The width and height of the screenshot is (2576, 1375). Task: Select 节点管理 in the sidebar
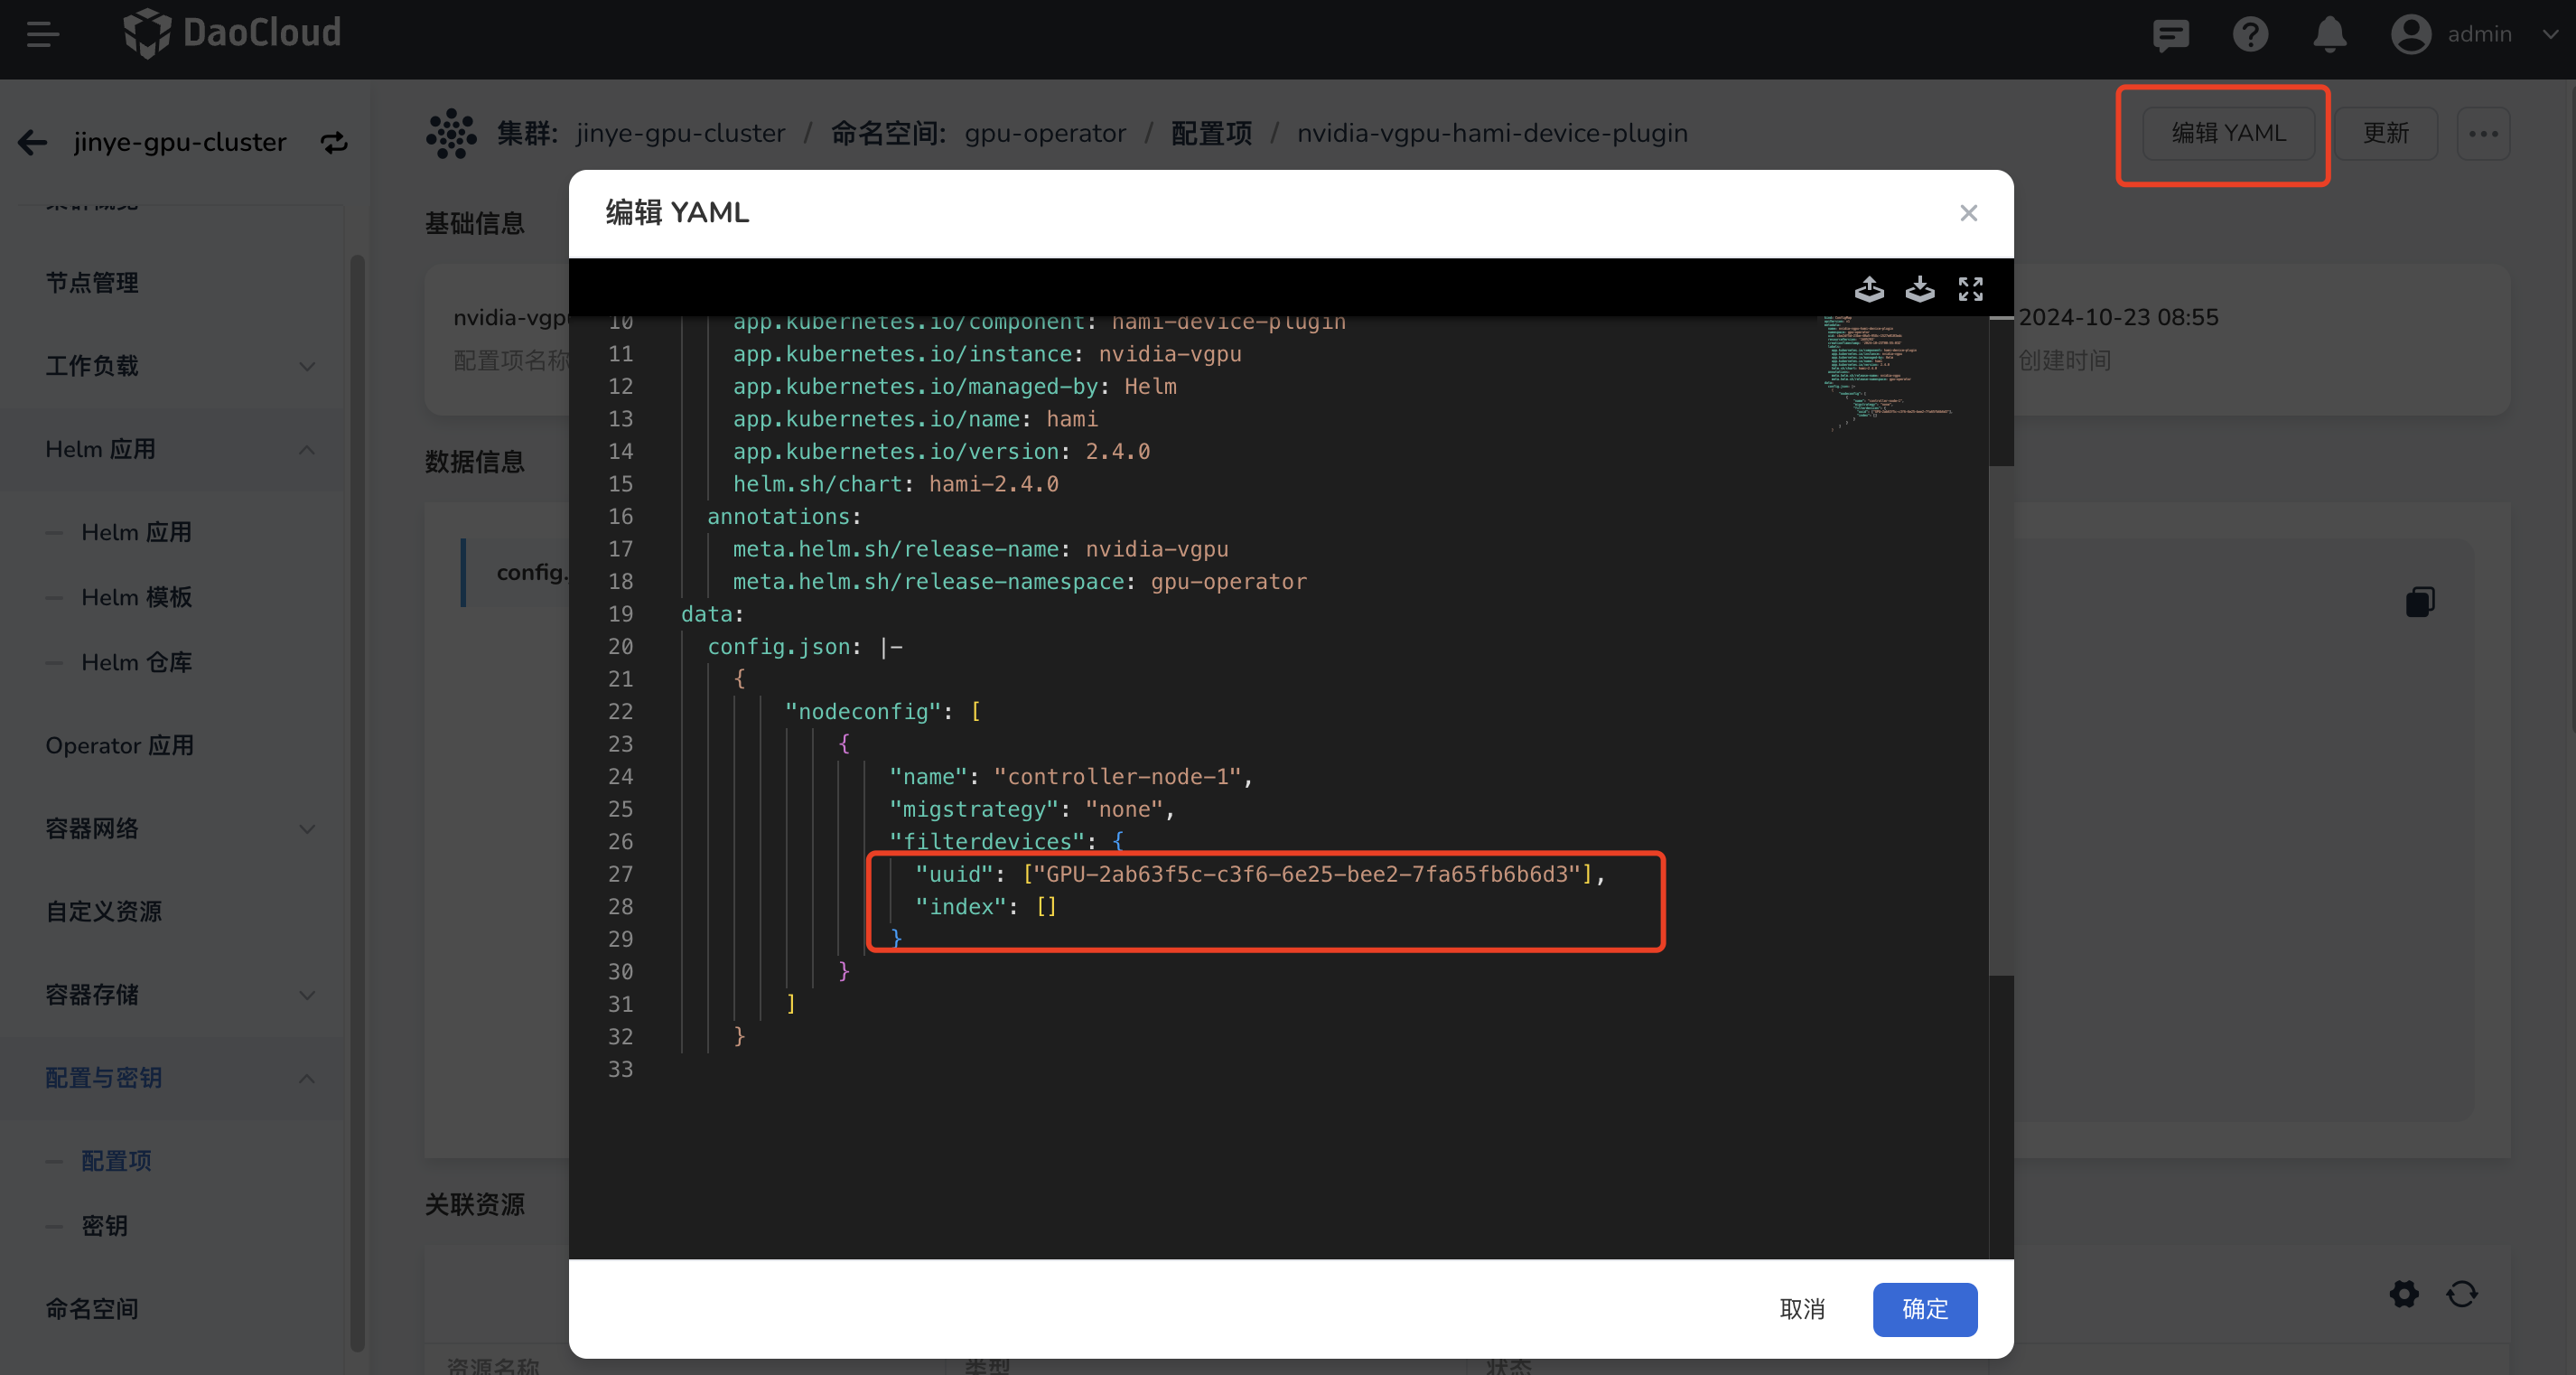pyautogui.click(x=92, y=283)
